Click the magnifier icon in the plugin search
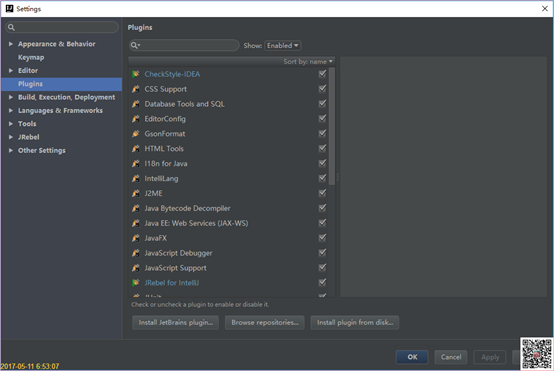Viewport: 554px width, 371px height. coord(135,45)
